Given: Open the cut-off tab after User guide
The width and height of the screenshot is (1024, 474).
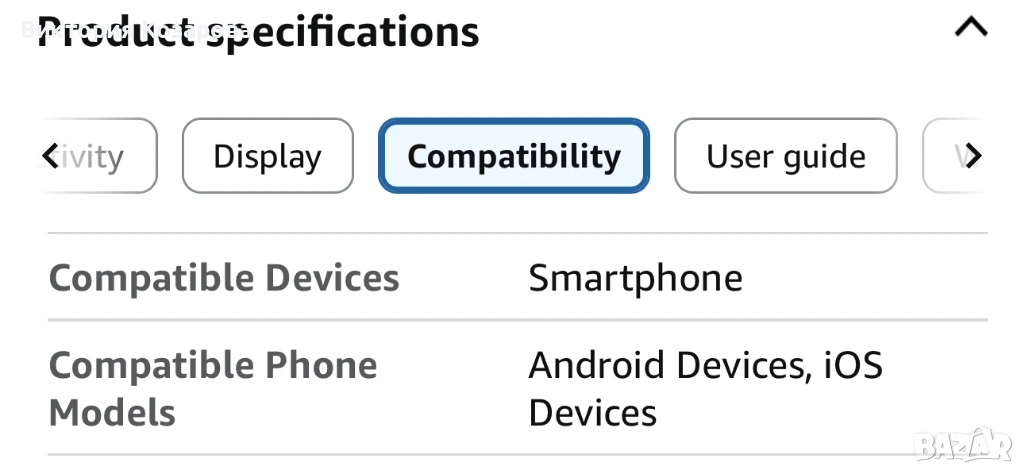Looking at the screenshot, I should click(955, 156).
